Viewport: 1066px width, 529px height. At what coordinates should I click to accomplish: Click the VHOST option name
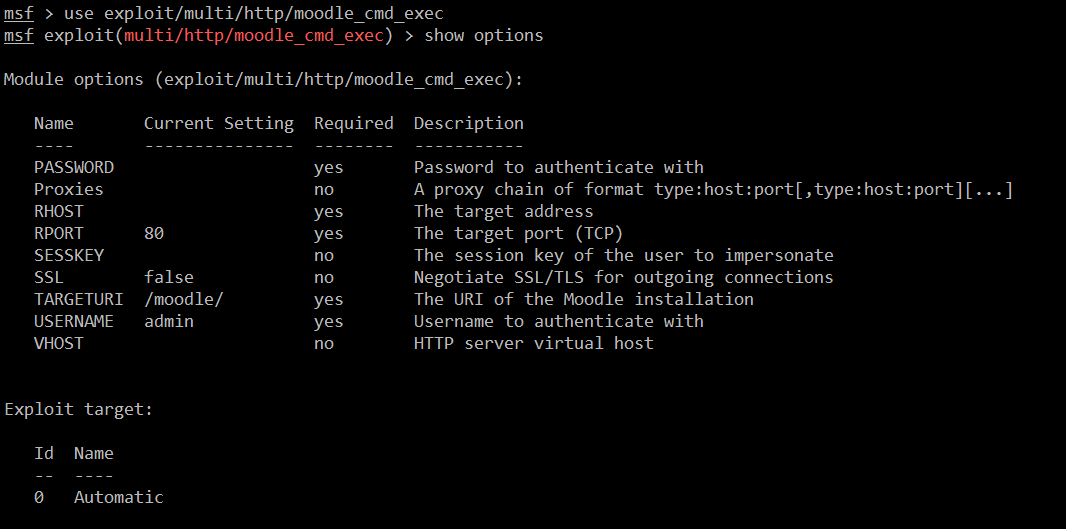(x=59, y=343)
